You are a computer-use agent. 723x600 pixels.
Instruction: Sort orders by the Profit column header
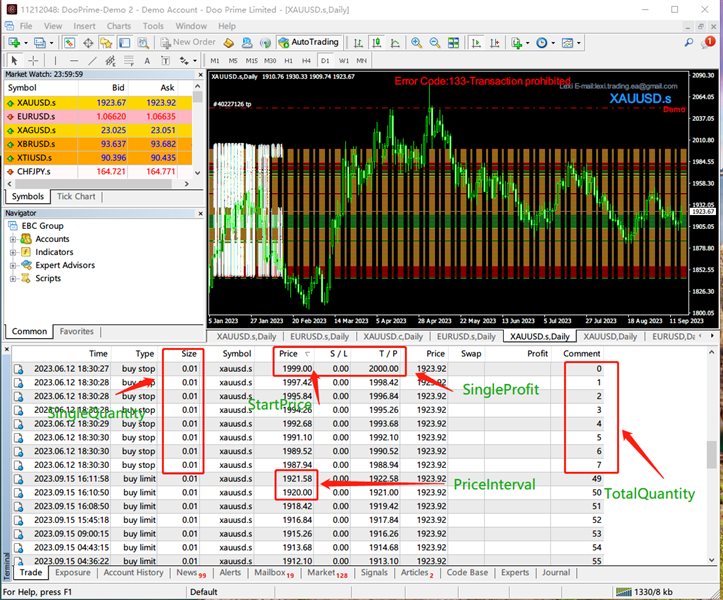tap(537, 354)
